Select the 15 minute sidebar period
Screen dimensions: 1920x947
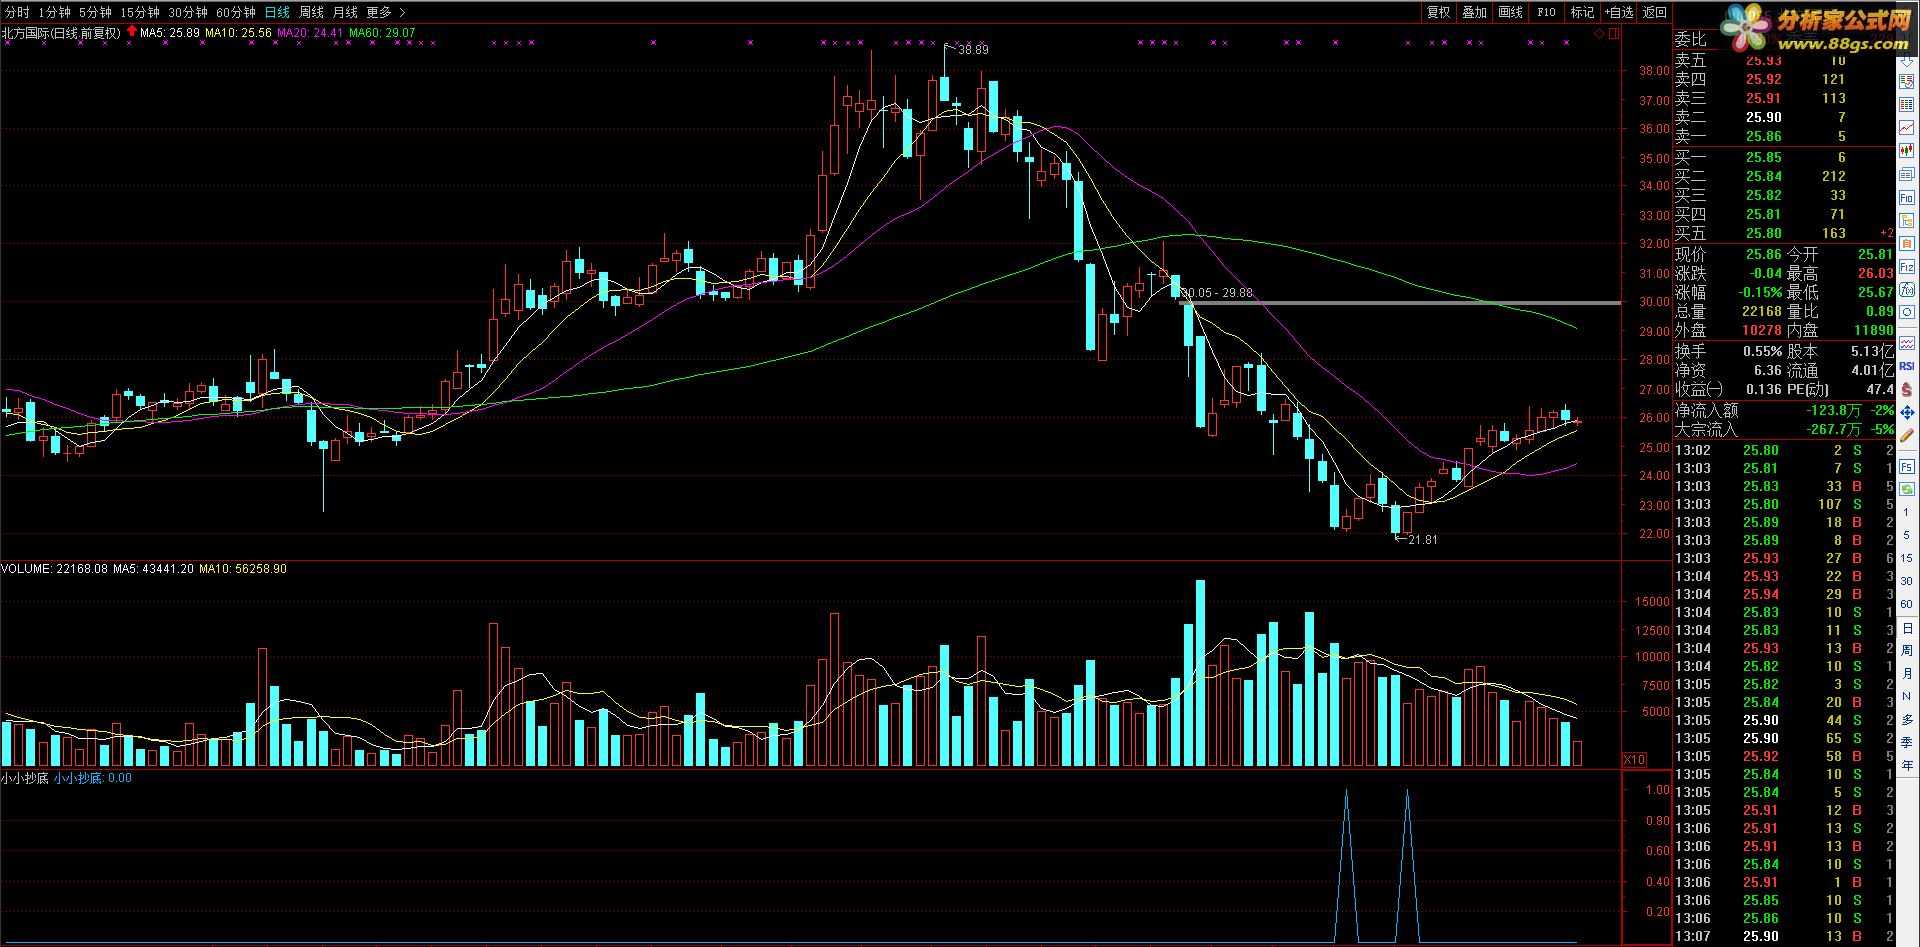[1907, 558]
